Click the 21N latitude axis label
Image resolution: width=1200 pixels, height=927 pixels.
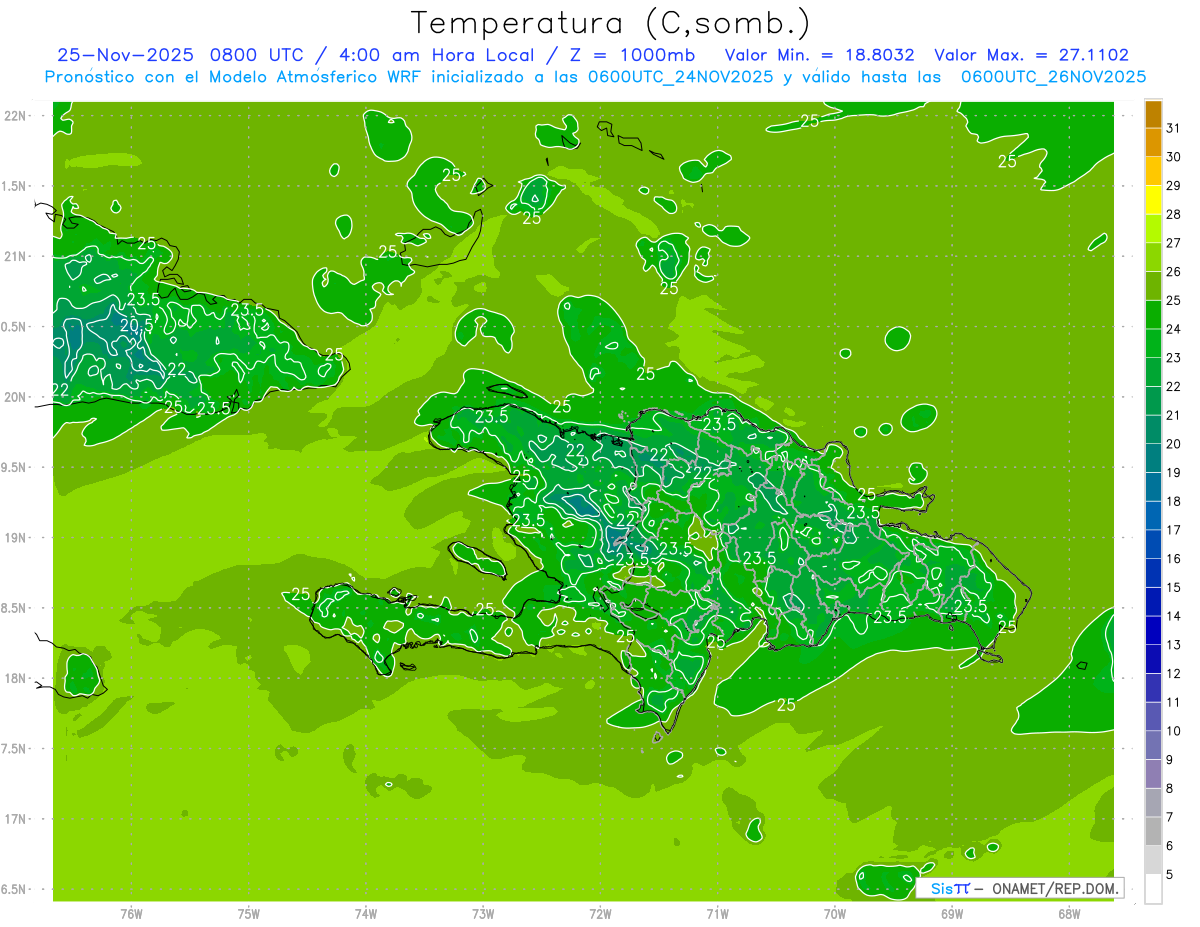coord(16,256)
